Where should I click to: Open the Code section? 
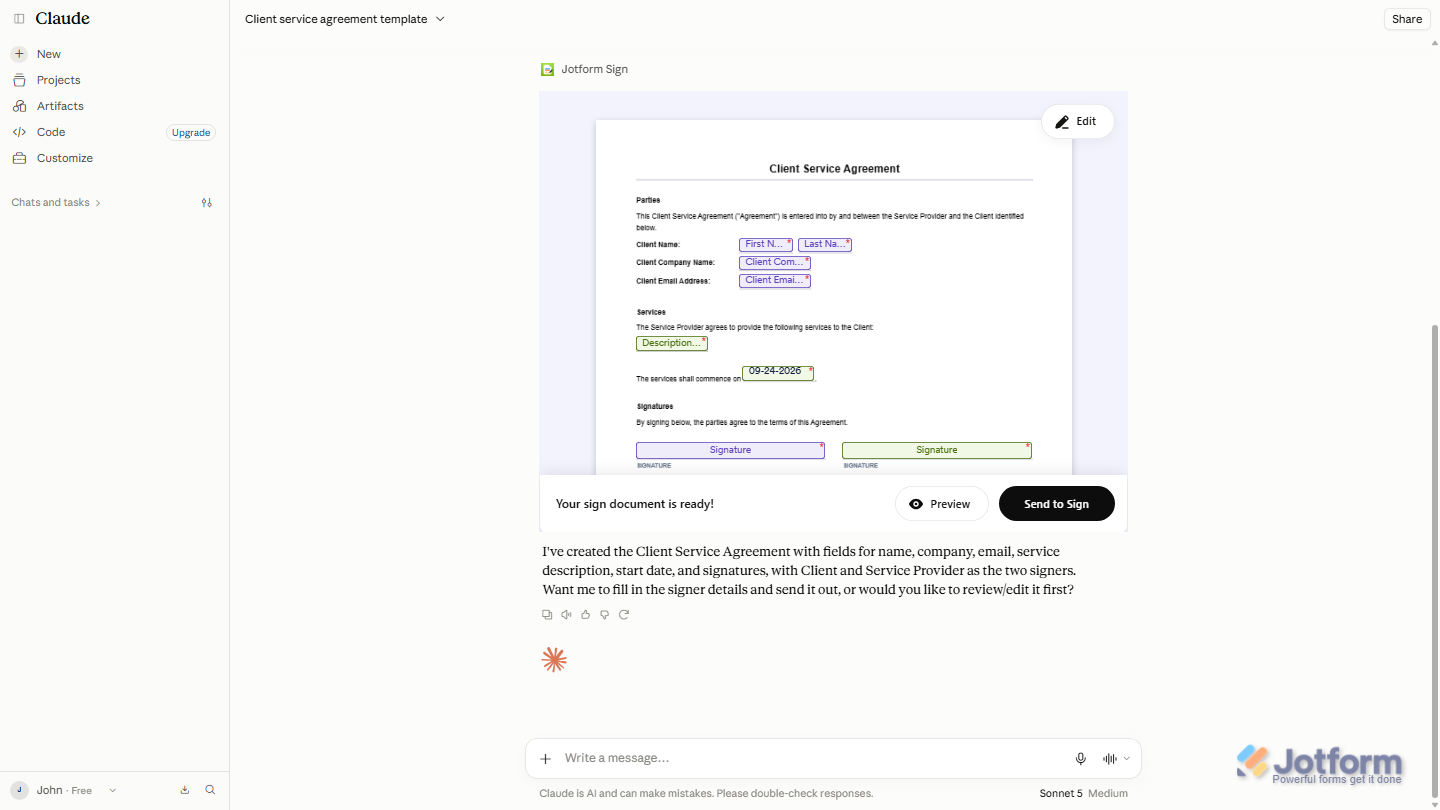pyautogui.click(x=51, y=132)
